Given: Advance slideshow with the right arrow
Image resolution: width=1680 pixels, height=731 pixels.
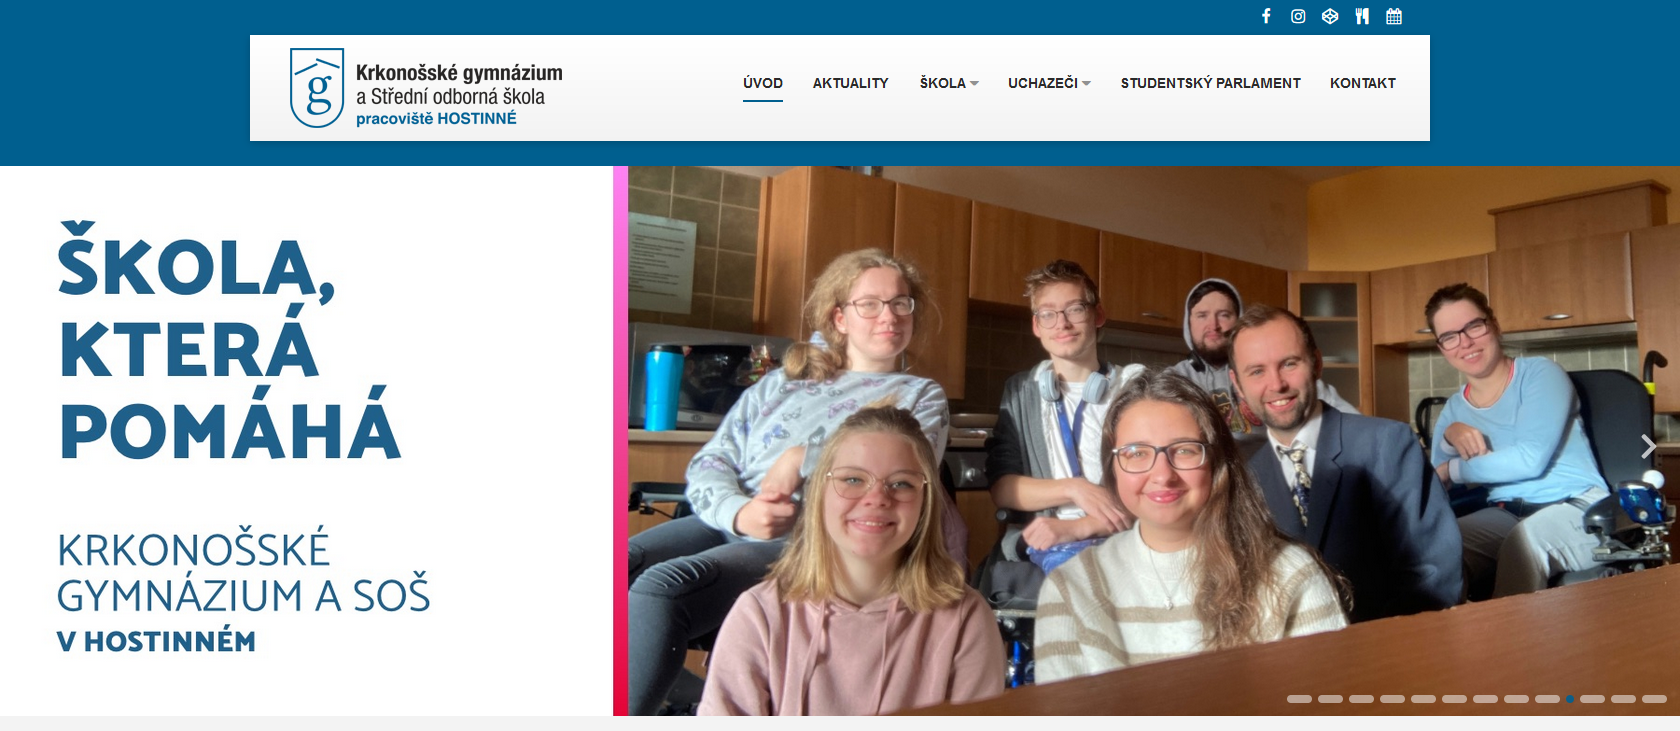Looking at the screenshot, I should click(x=1648, y=446).
